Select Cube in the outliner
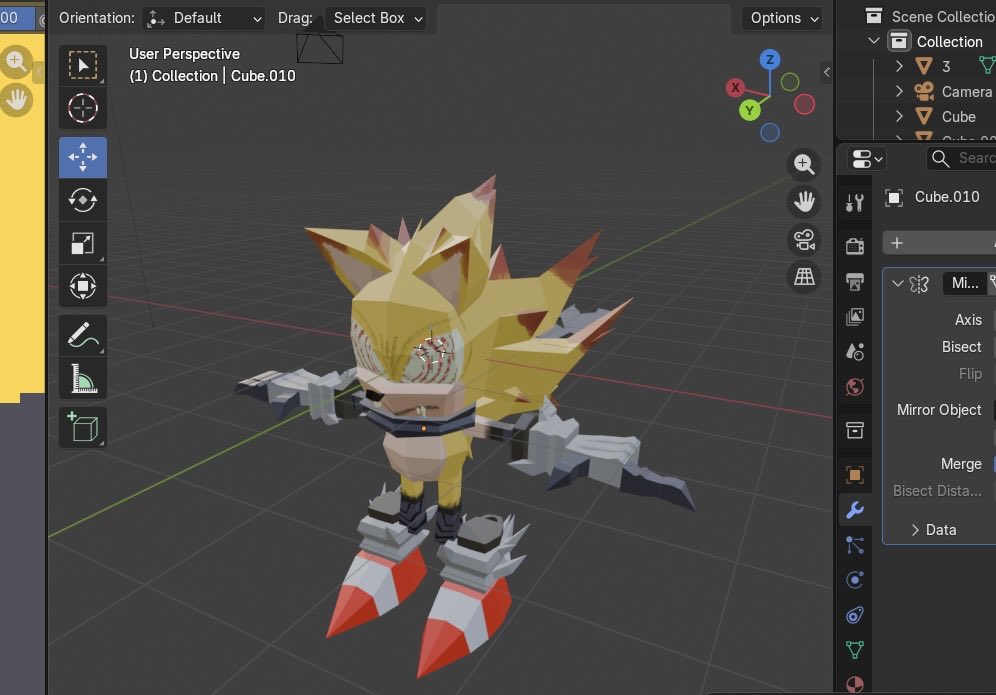Screen dimensions: 996x695 click(x=959, y=117)
